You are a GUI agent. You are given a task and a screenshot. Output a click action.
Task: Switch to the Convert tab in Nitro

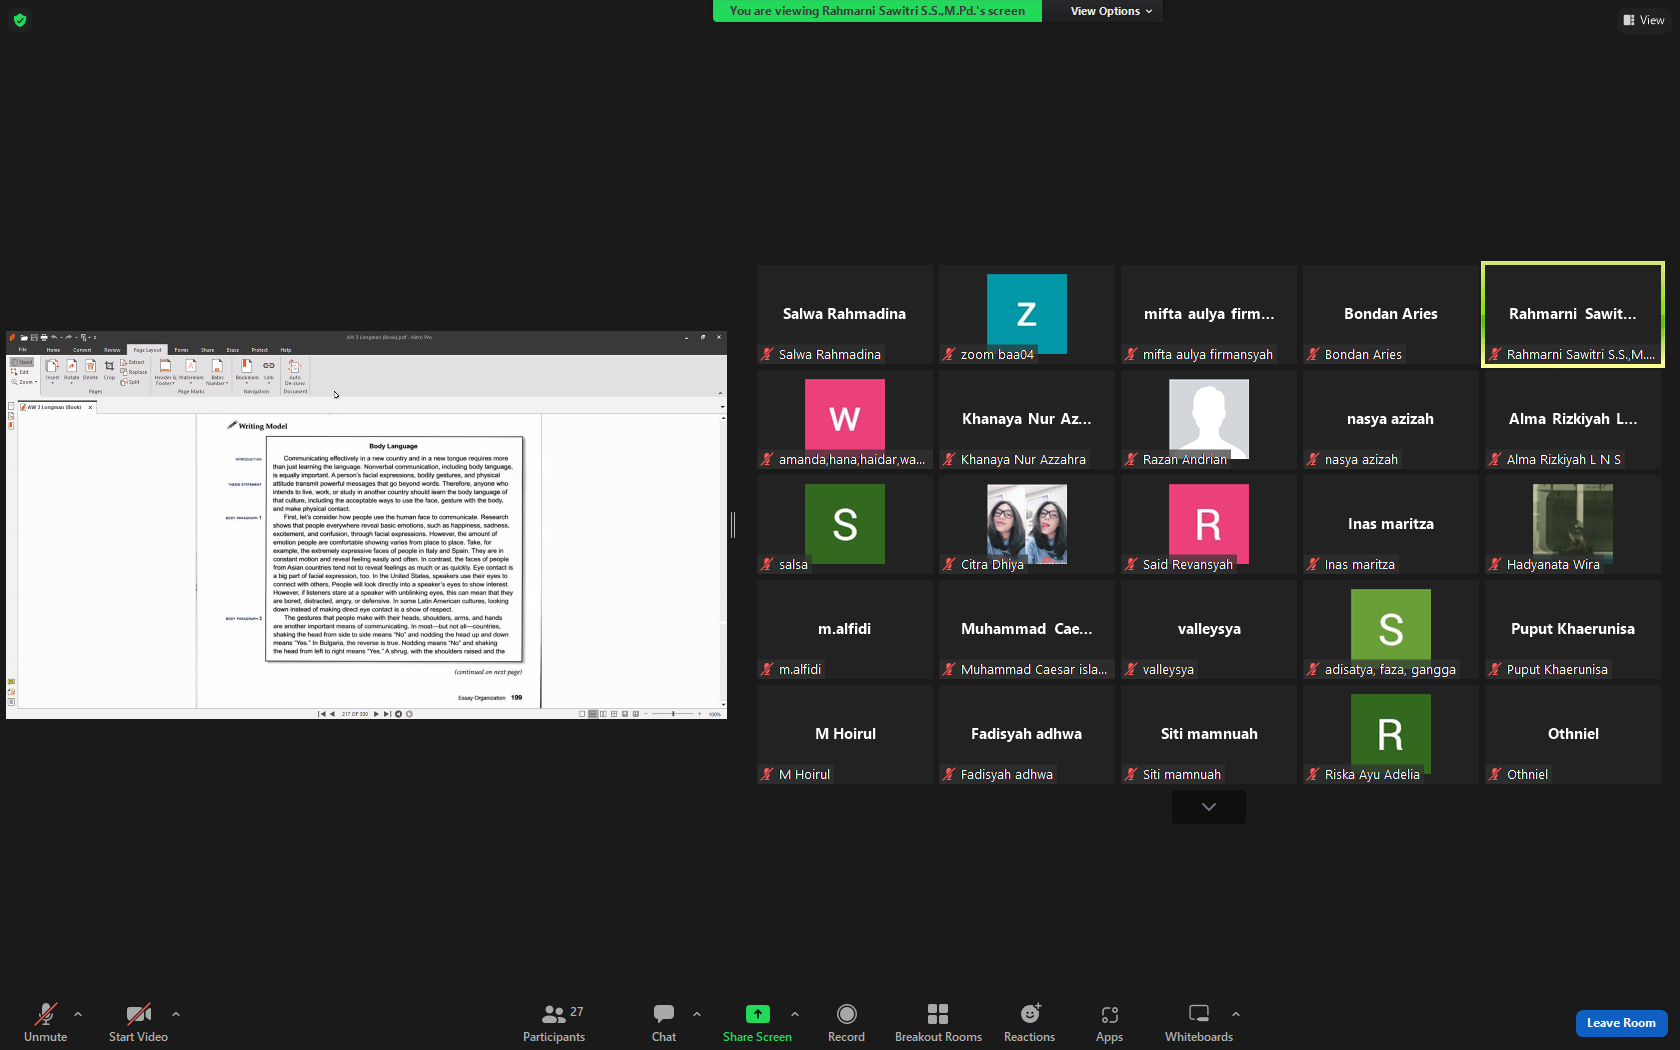tap(82, 350)
